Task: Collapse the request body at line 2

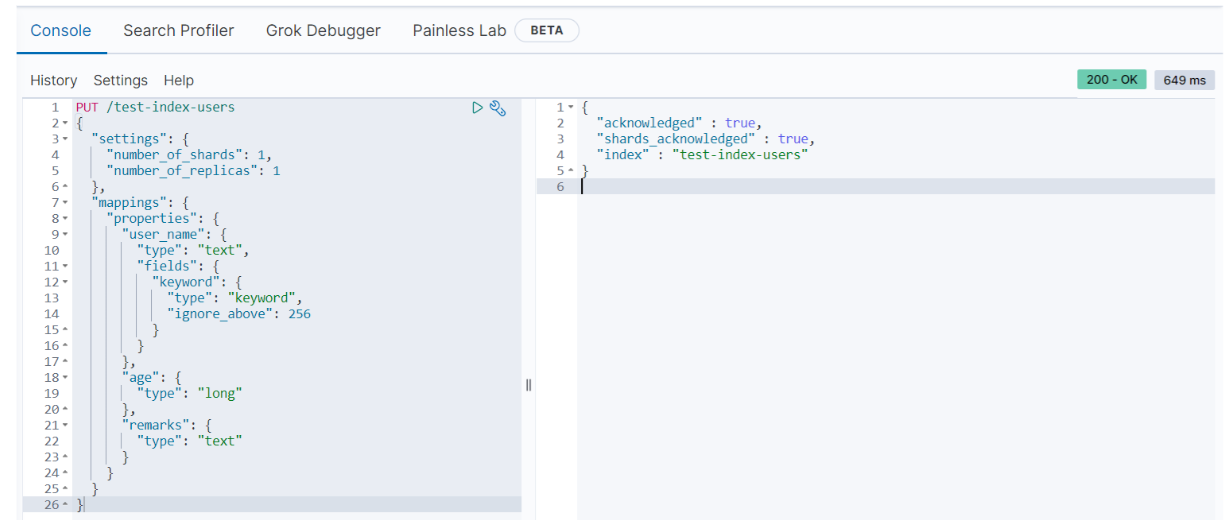Action: pos(65,123)
